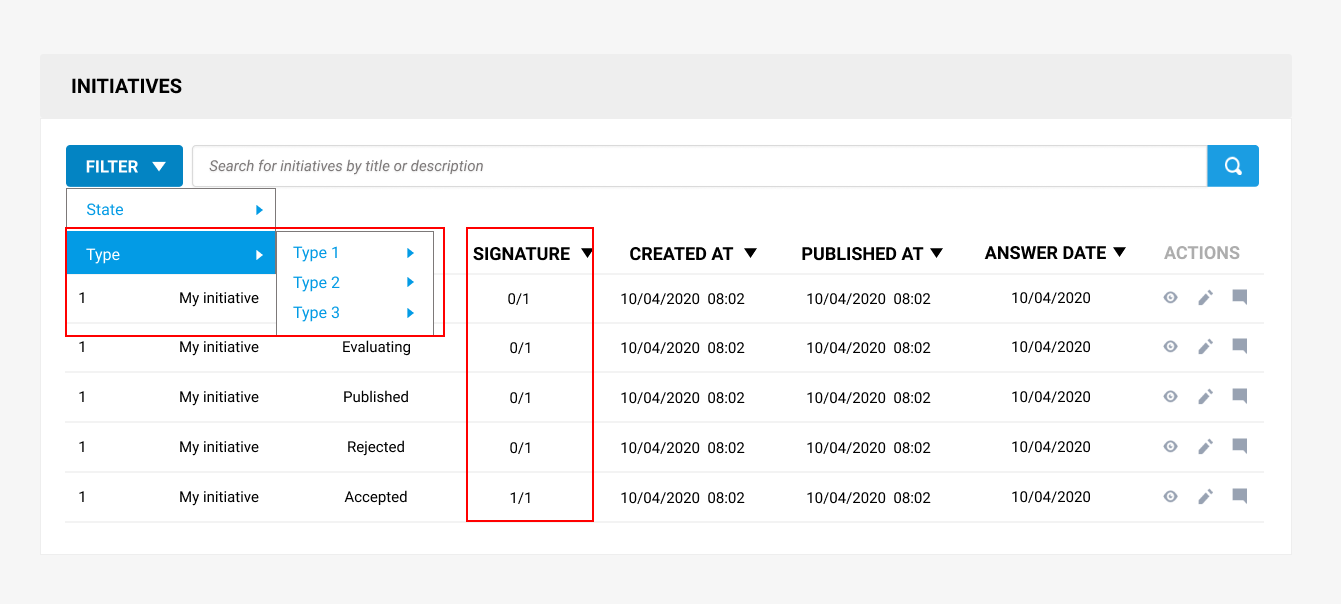Click the initiatives search text field
This screenshot has height=604, width=1341.
[698, 166]
